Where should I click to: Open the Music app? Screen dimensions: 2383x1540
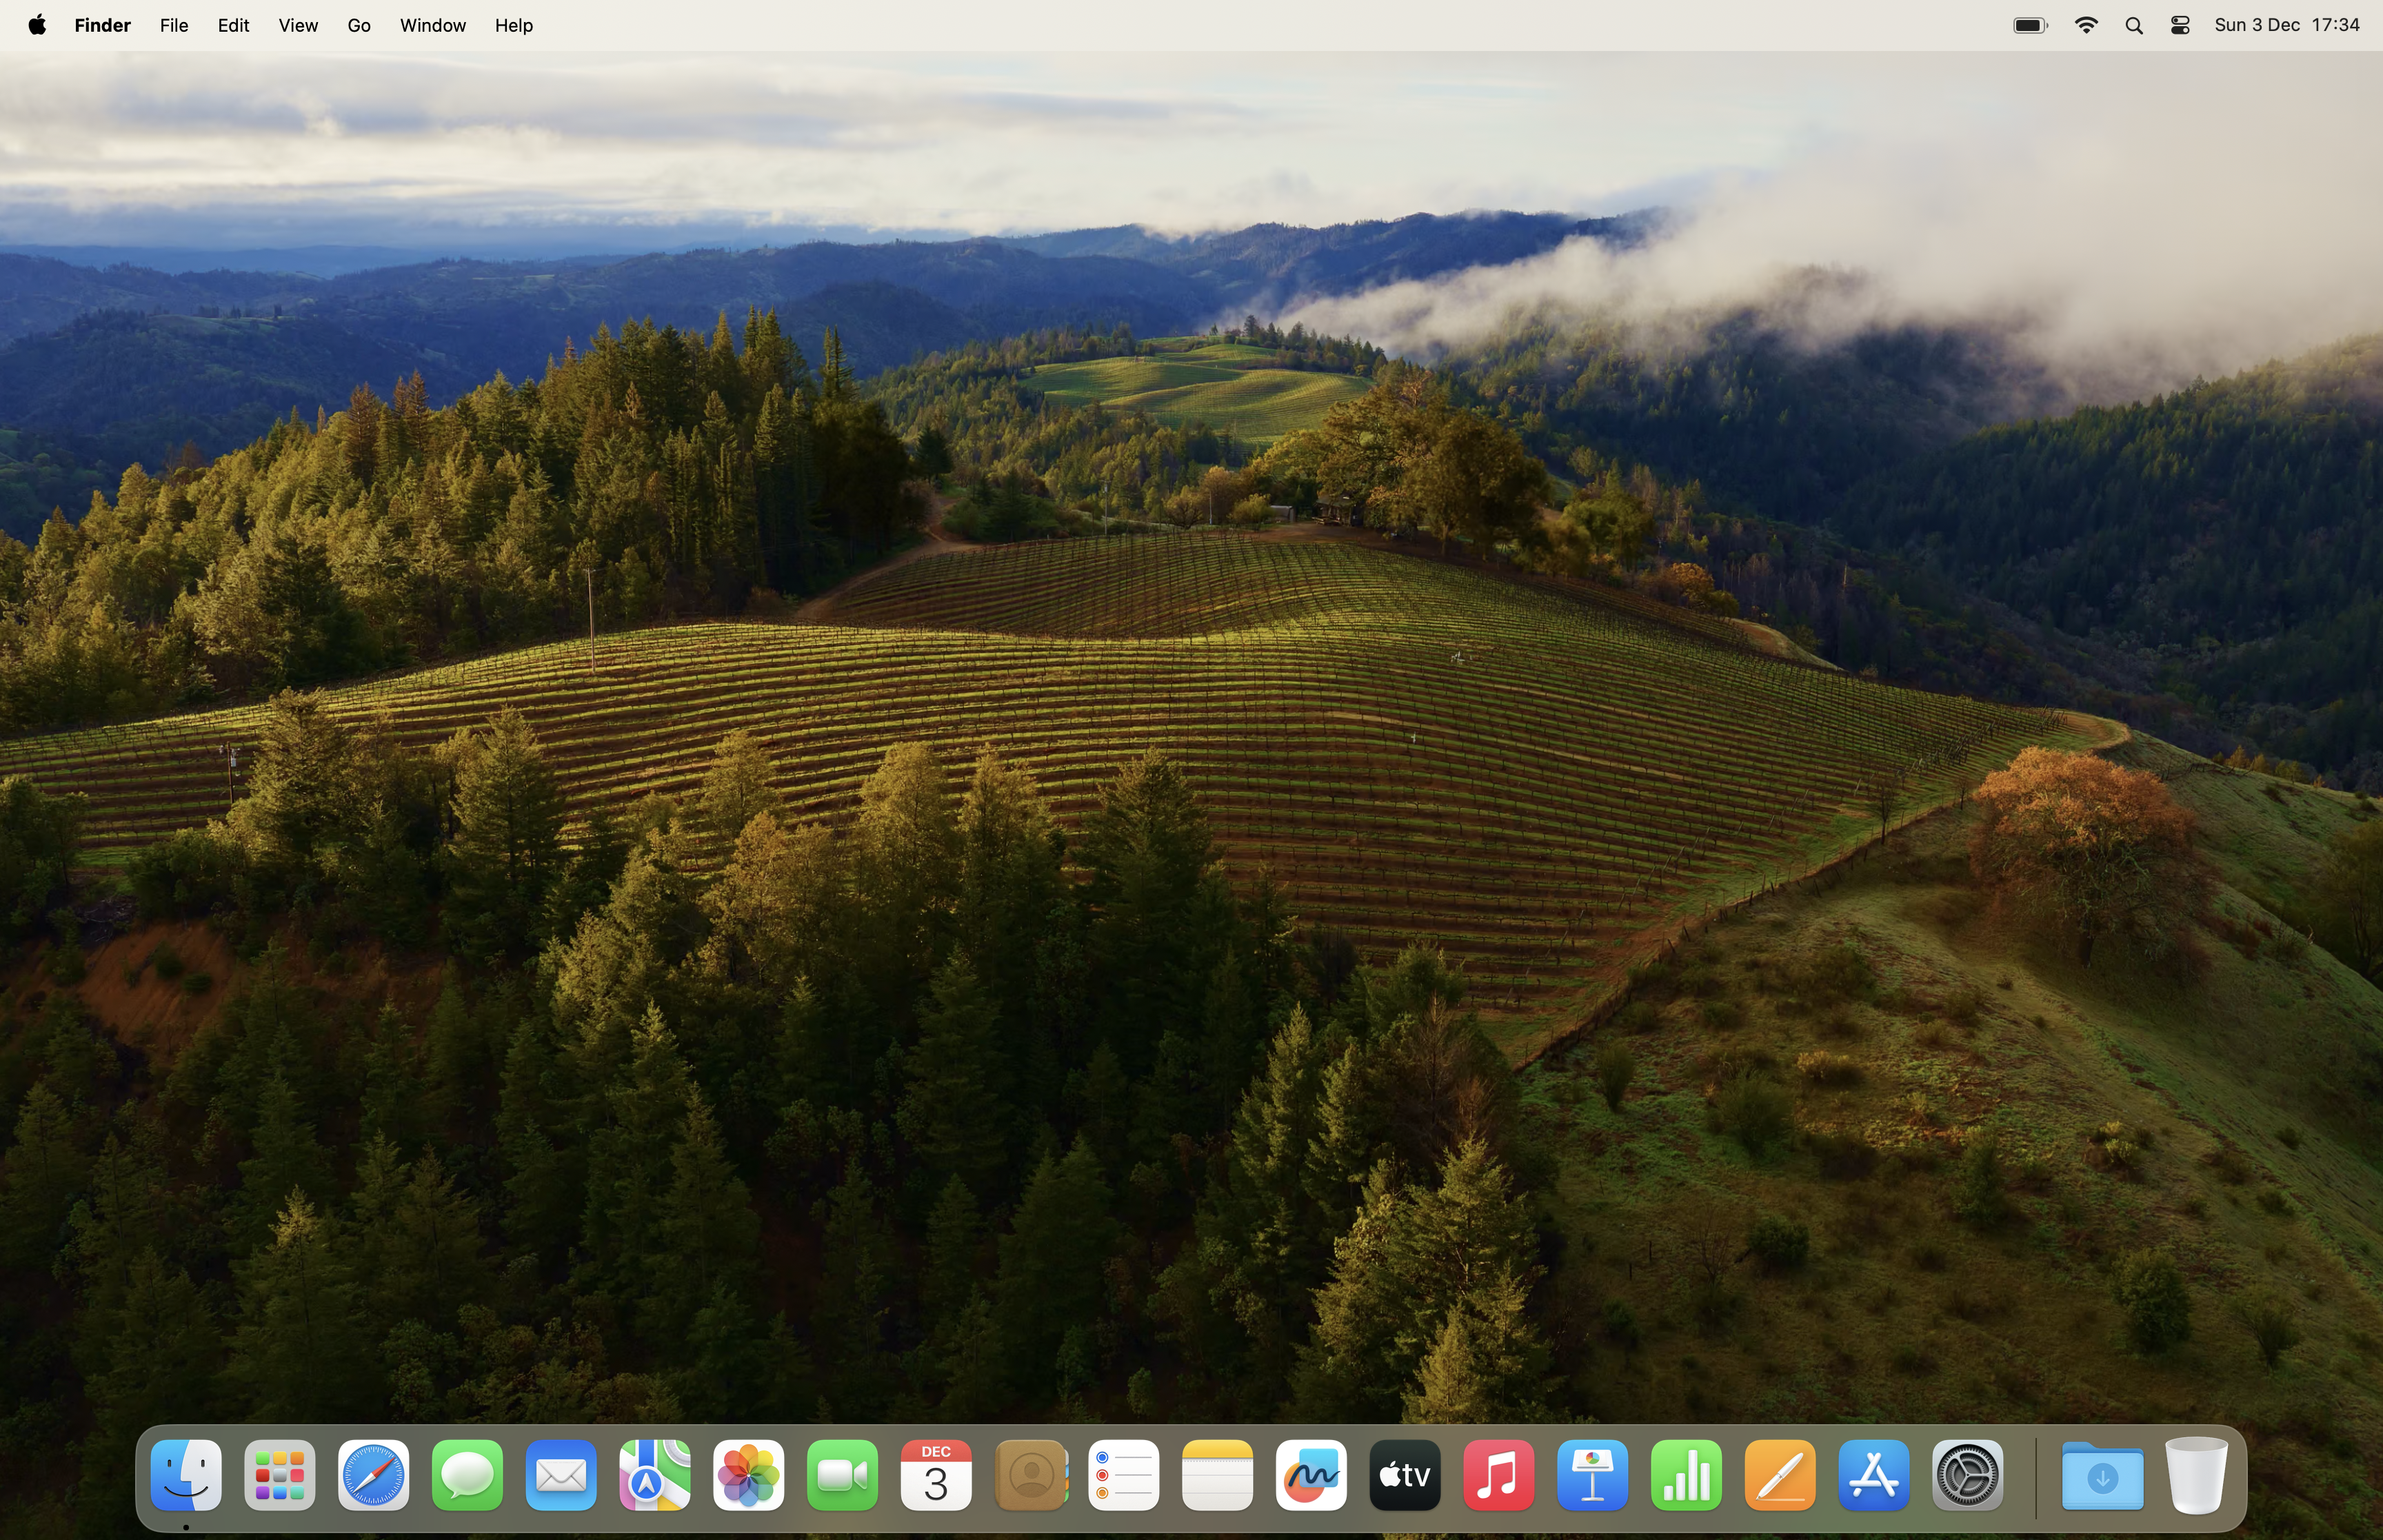tap(1498, 1476)
